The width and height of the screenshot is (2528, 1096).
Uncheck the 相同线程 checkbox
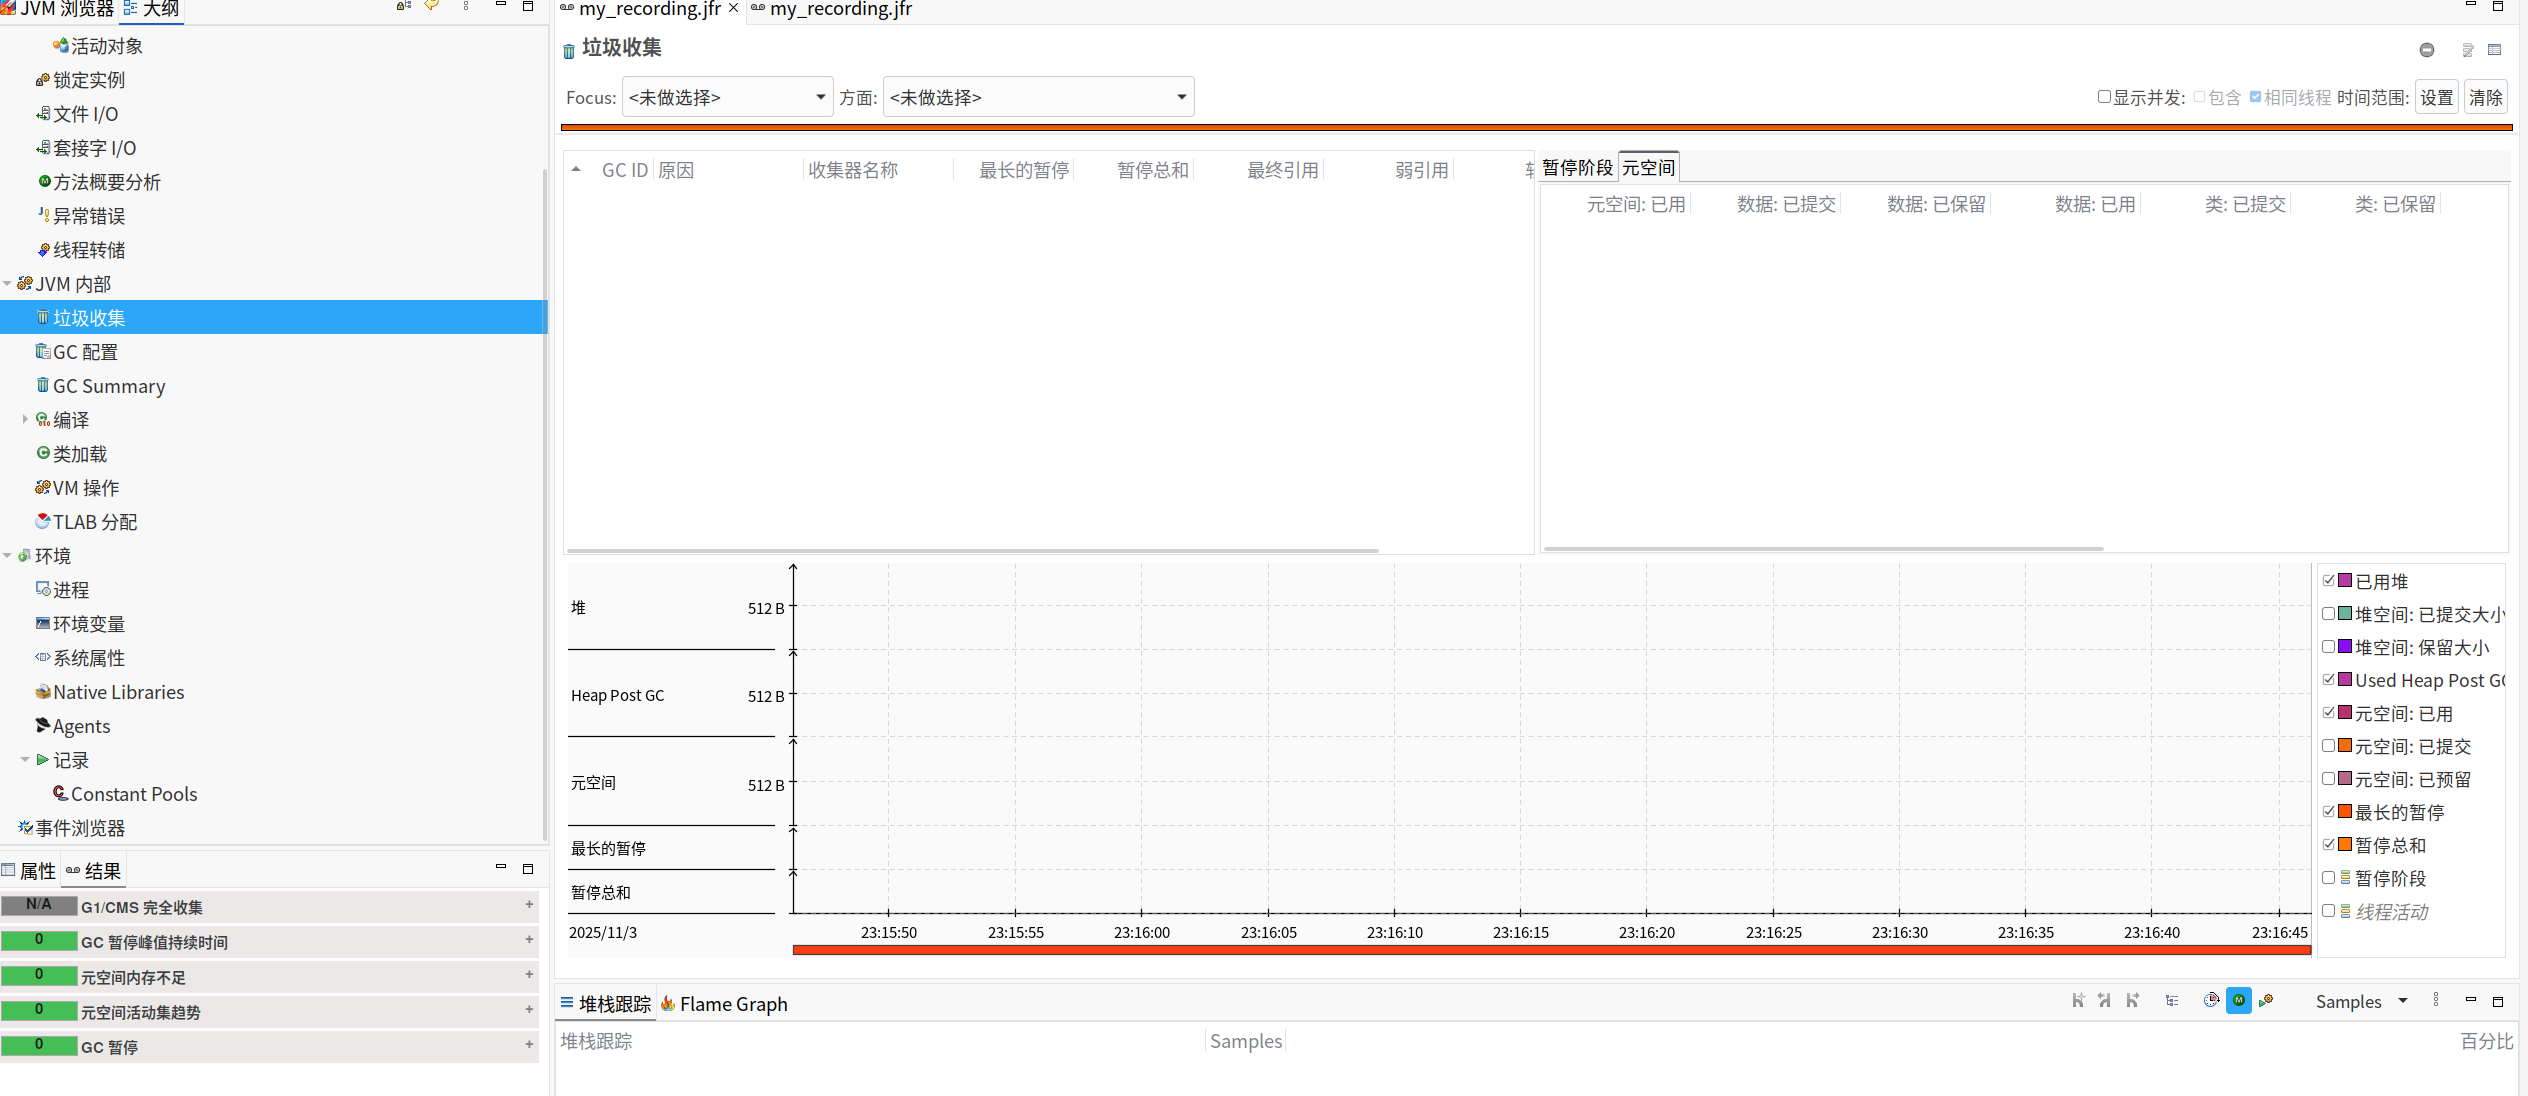(x=2255, y=96)
